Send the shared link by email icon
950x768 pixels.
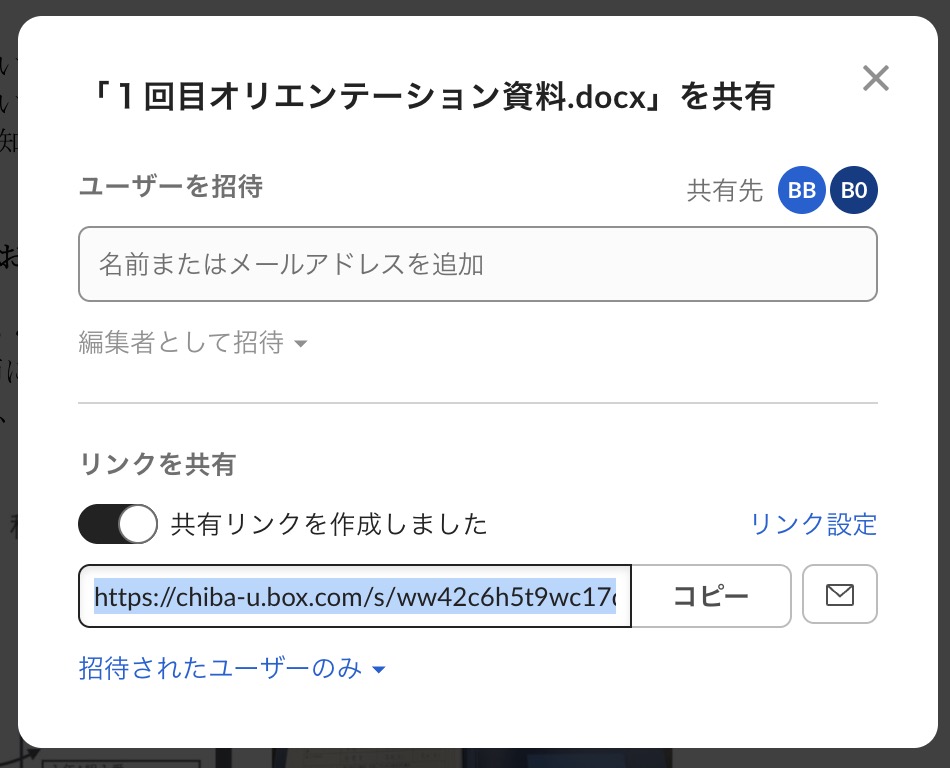pos(840,596)
